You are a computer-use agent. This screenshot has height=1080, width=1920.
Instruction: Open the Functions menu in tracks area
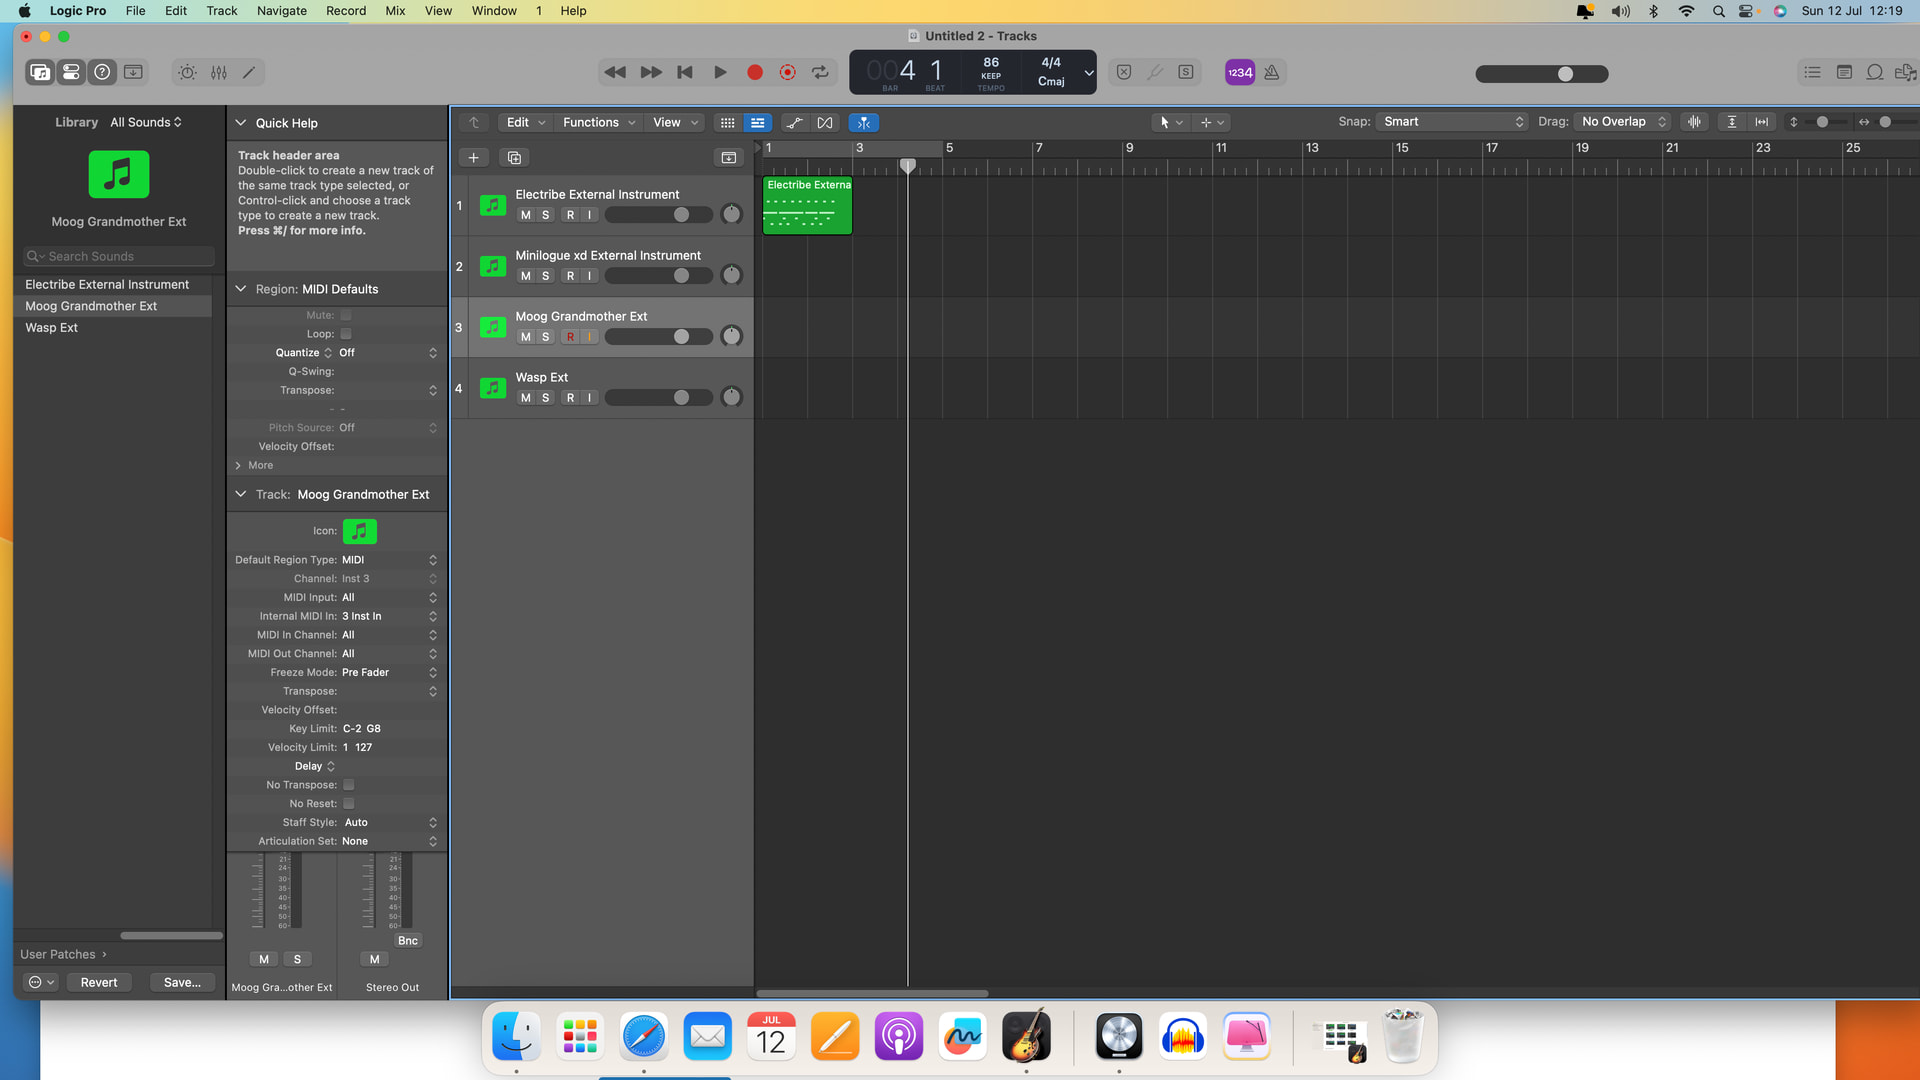click(x=598, y=123)
